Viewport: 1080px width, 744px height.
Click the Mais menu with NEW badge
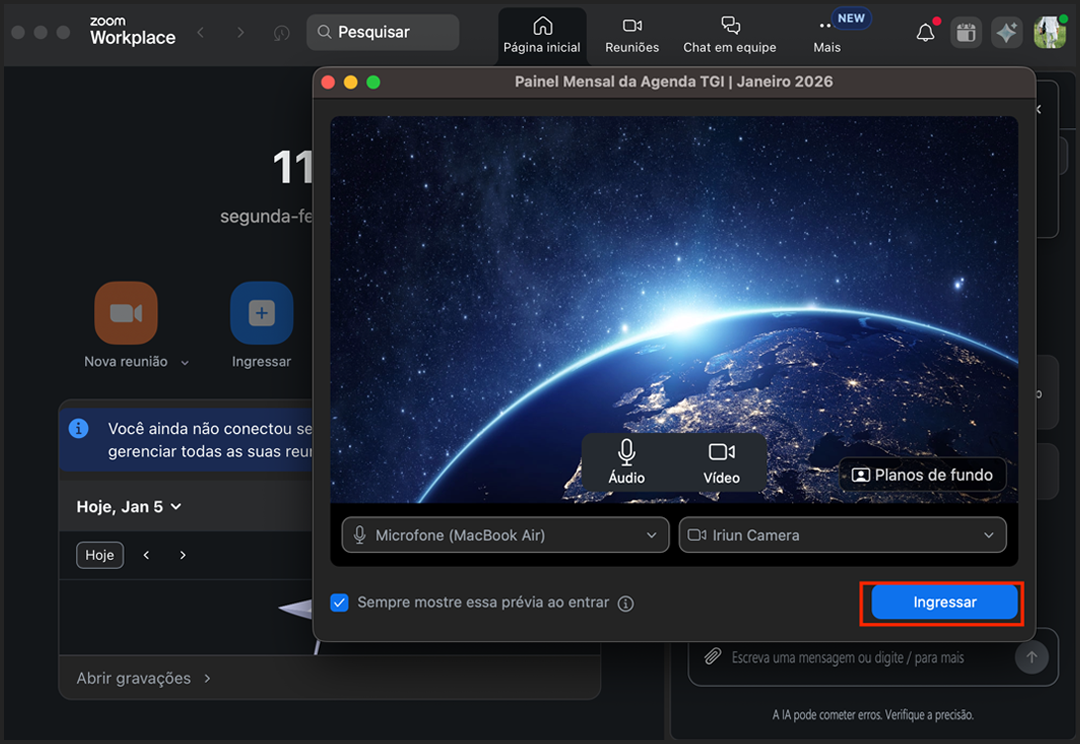[x=827, y=35]
